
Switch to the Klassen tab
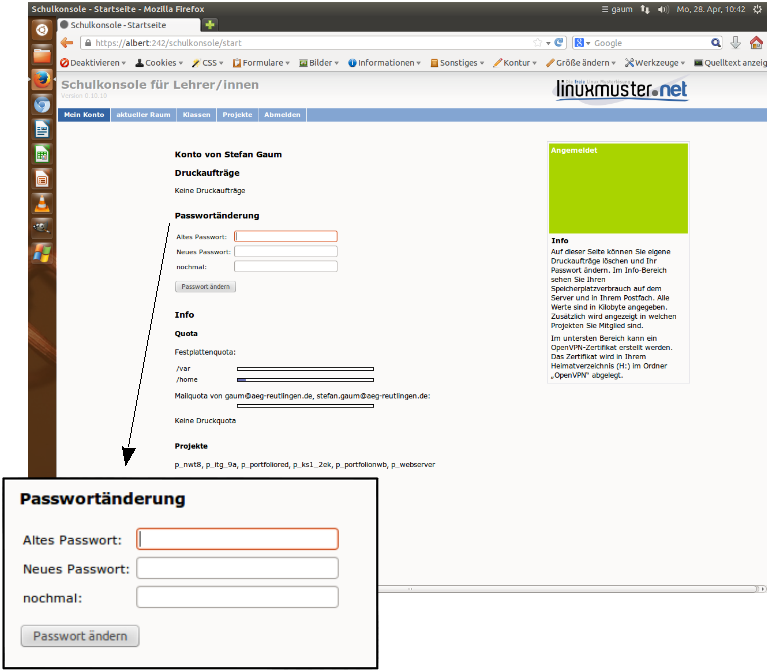pos(196,115)
